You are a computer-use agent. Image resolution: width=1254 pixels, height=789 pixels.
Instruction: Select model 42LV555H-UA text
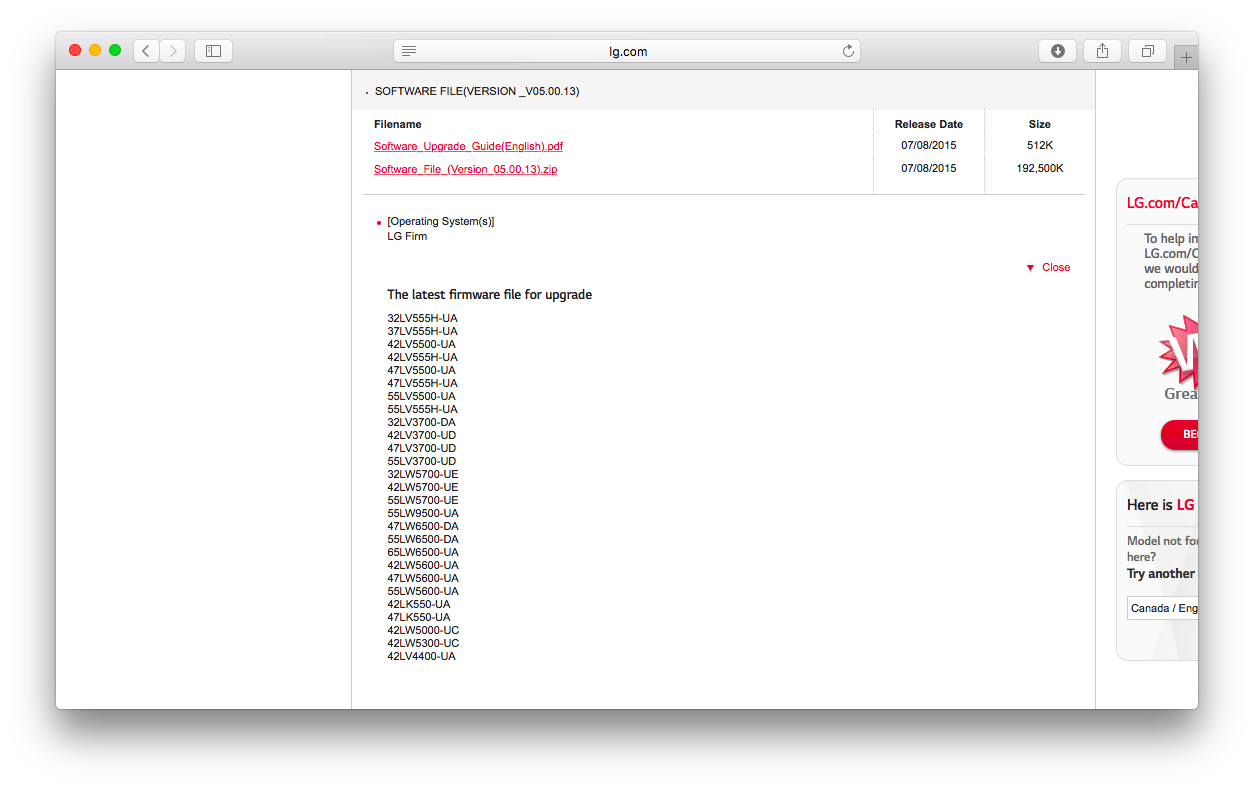click(422, 357)
